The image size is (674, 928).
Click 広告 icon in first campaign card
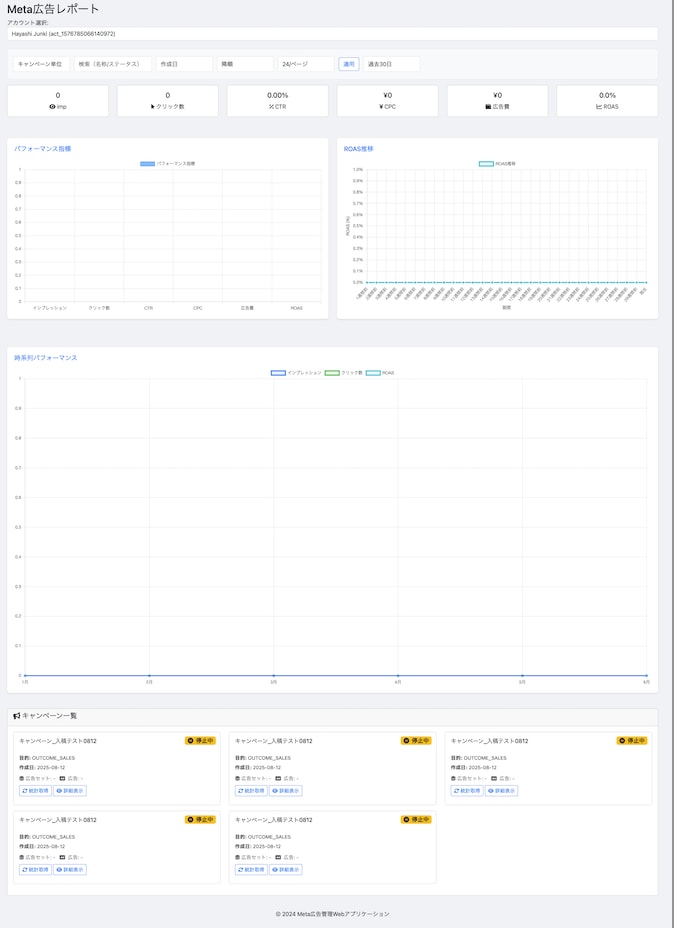click(62, 778)
